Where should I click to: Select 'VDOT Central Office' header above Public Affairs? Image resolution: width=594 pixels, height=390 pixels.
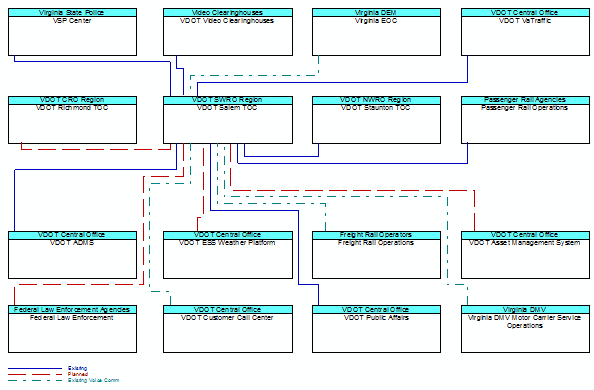tap(376, 310)
